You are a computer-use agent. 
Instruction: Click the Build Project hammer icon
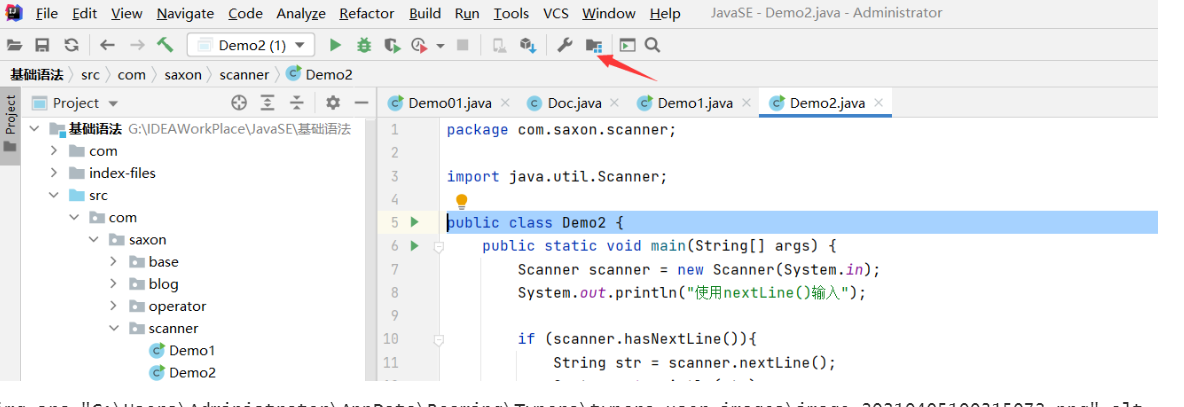pos(166,45)
